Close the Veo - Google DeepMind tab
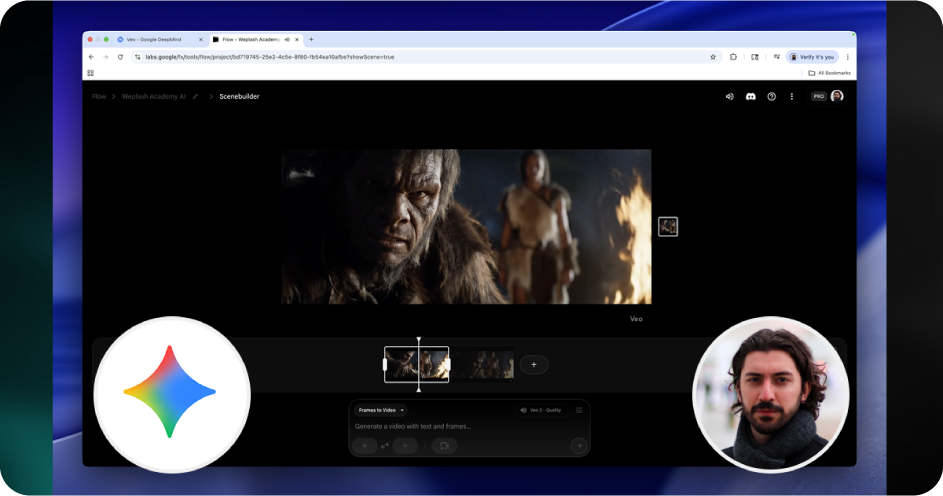 click(201, 40)
